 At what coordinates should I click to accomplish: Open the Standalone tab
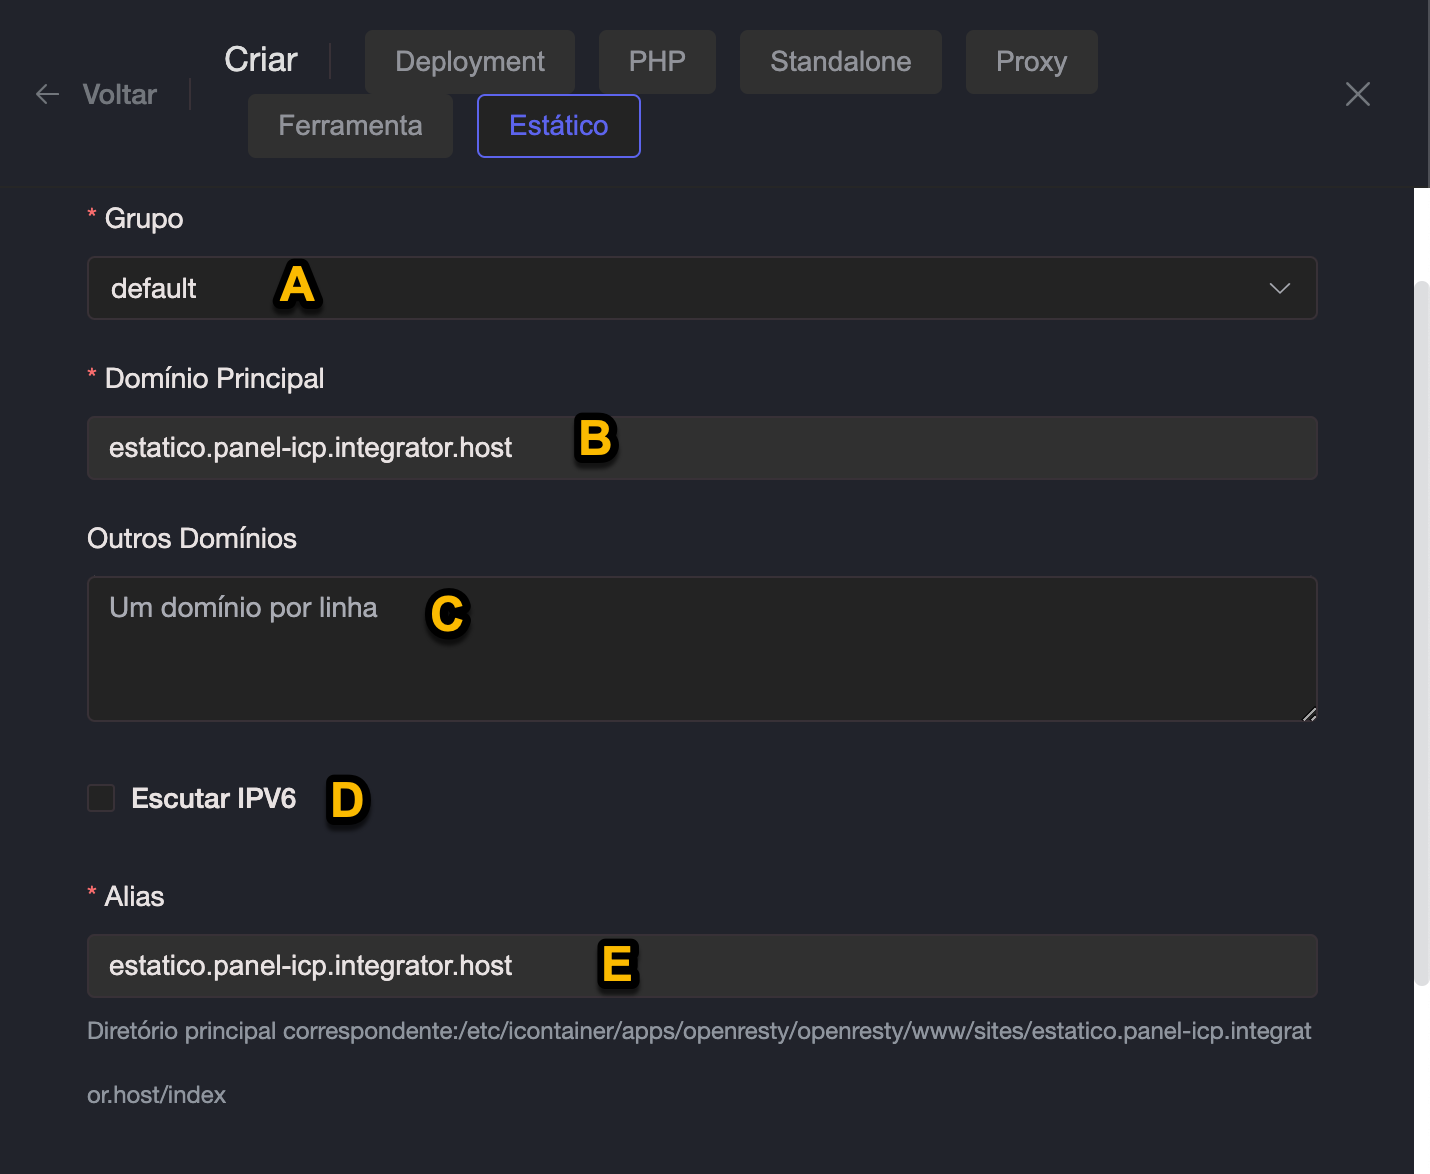pyautogui.click(x=840, y=62)
